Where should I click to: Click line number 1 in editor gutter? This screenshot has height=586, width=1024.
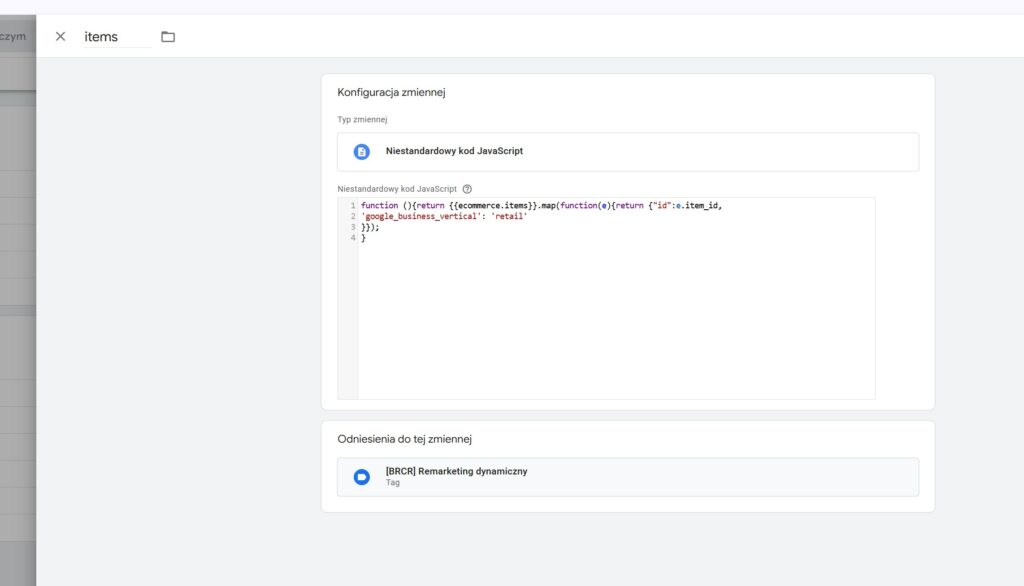(x=352, y=206)
